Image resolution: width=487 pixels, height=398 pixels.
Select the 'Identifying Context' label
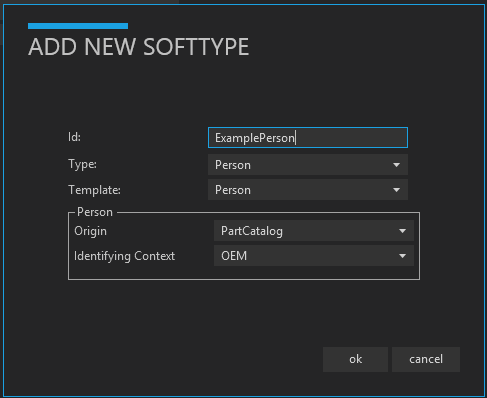tap(124, 256)
